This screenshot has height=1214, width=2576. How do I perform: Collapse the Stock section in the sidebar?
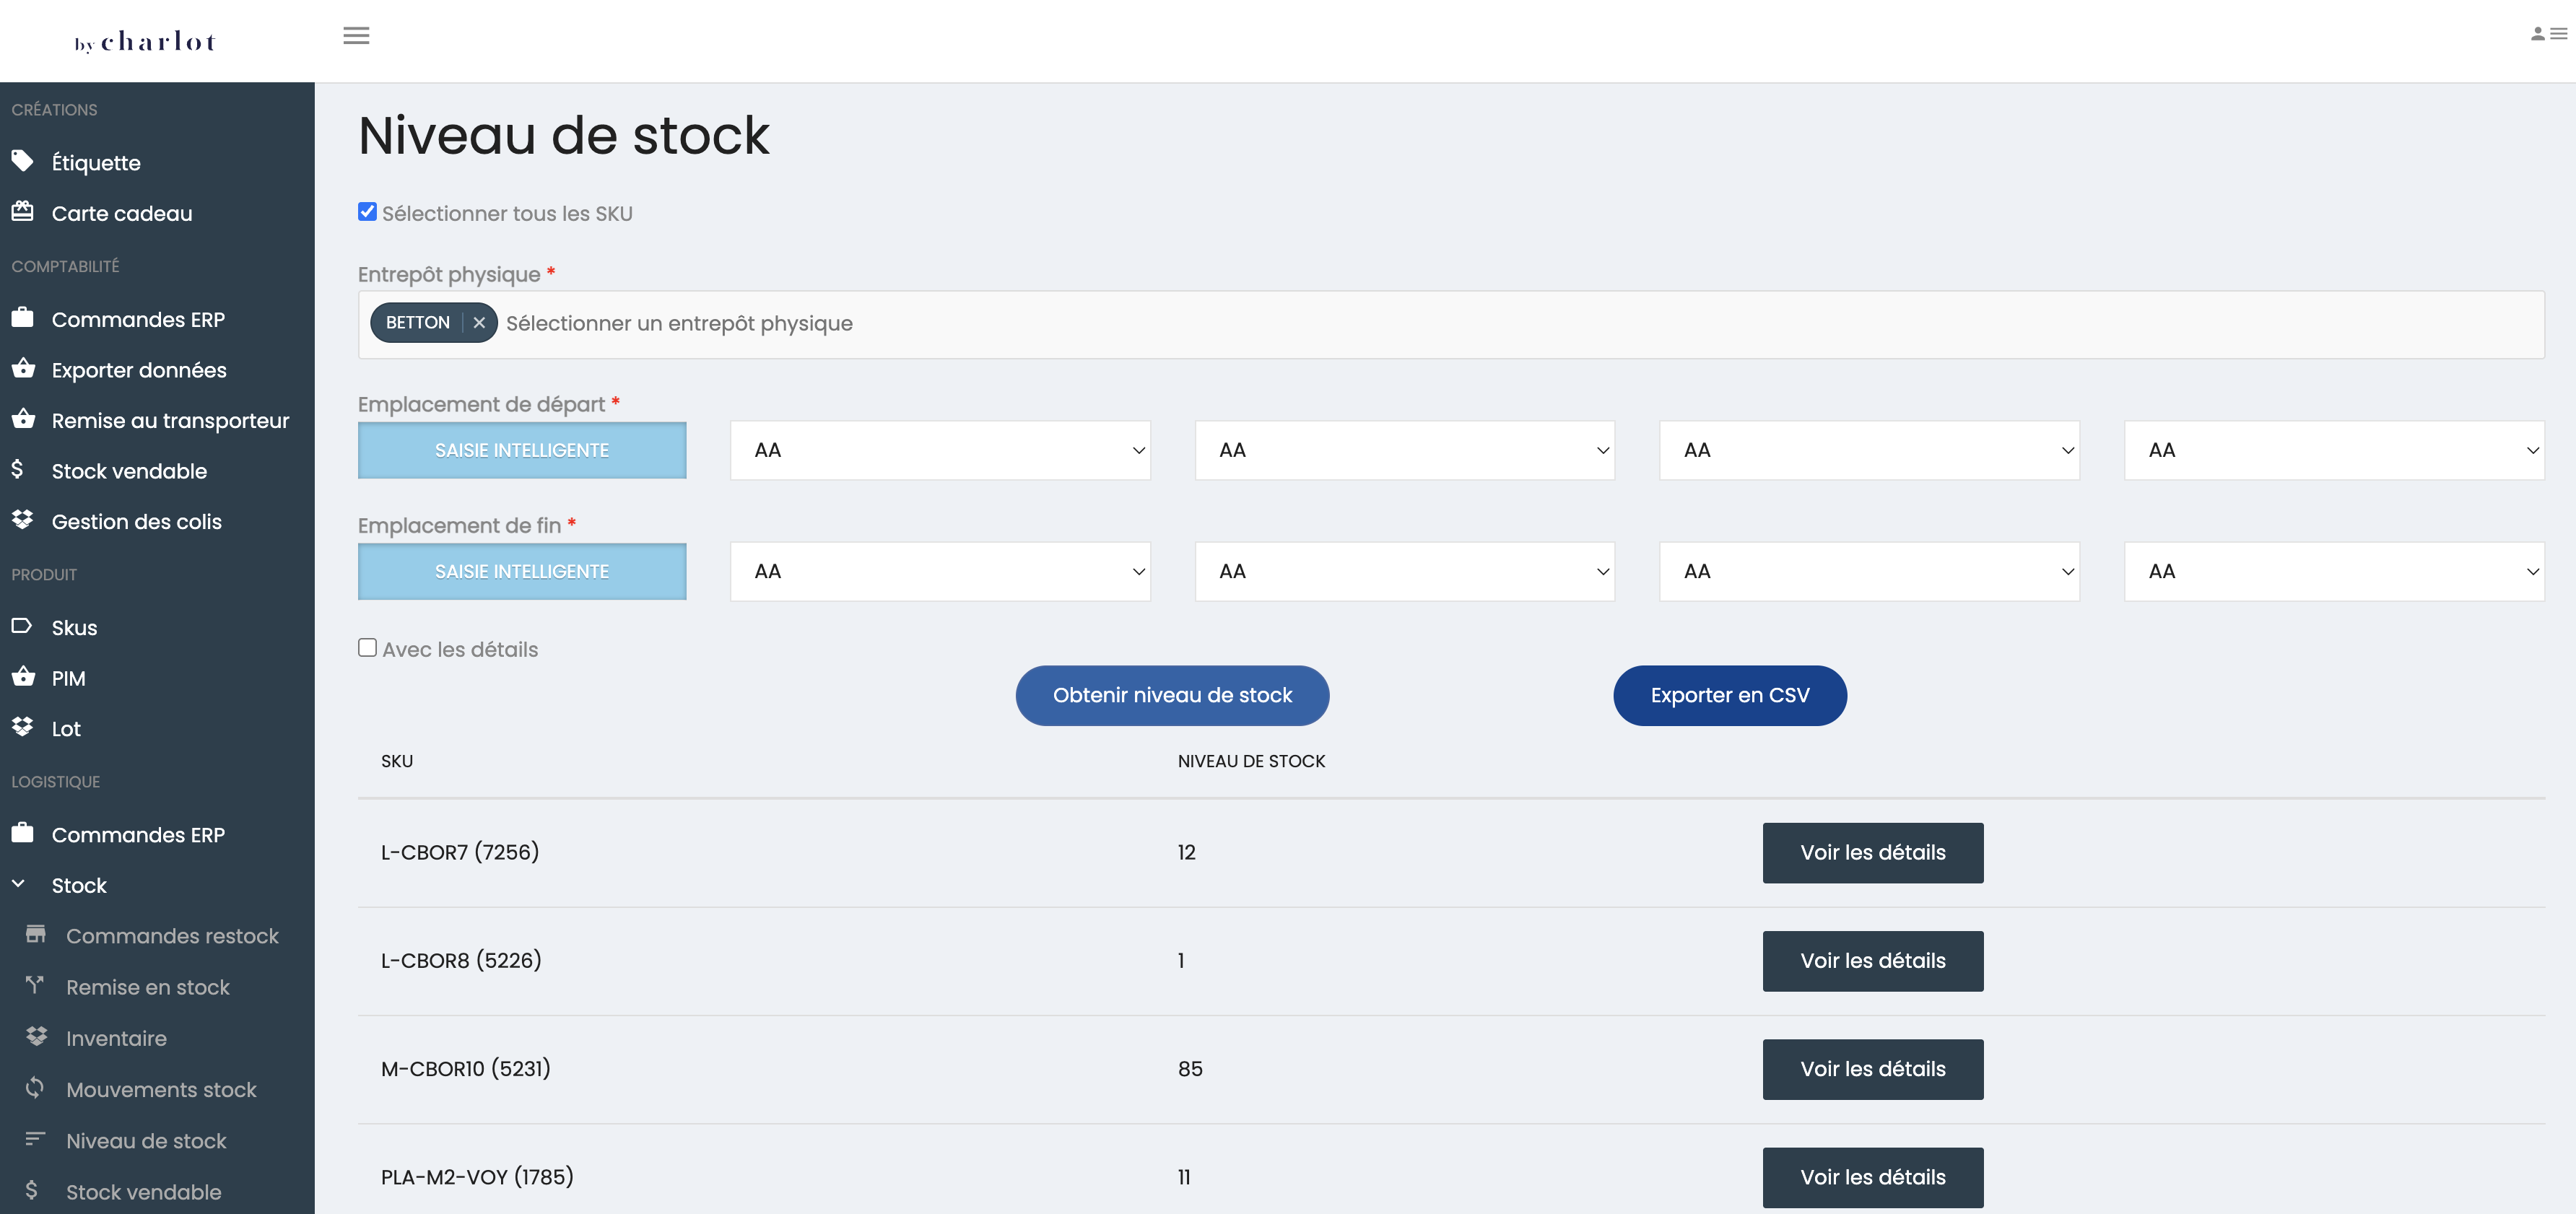pos(17,884)
